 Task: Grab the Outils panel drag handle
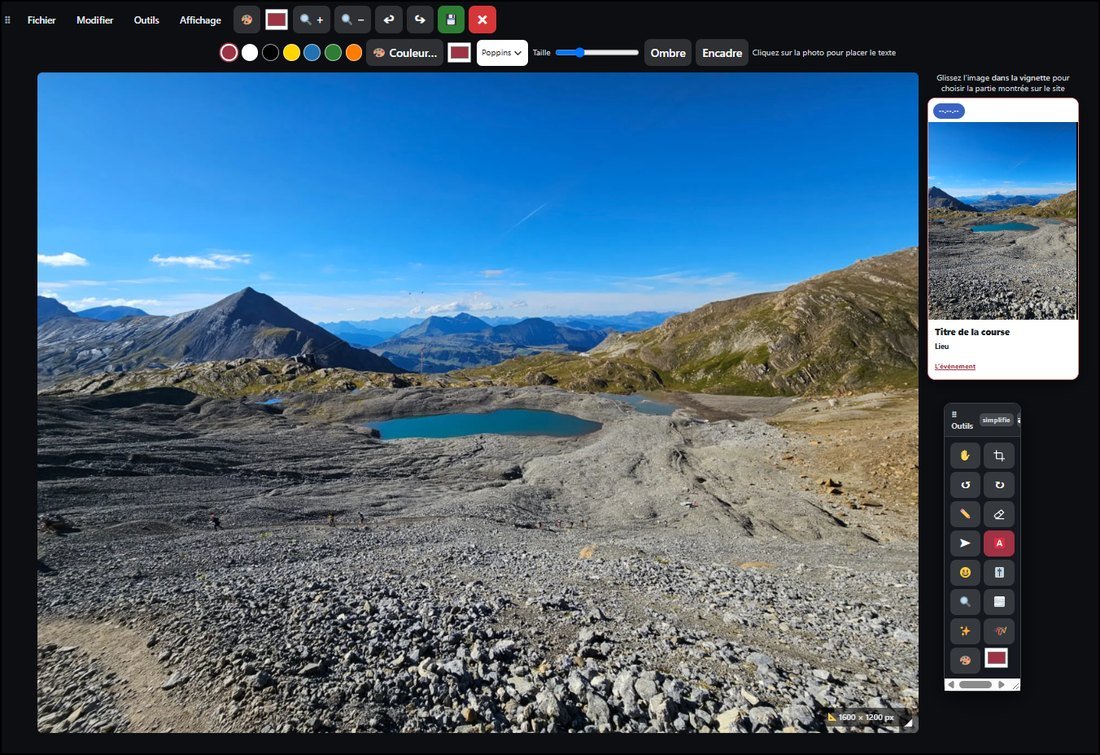point(954,414)
